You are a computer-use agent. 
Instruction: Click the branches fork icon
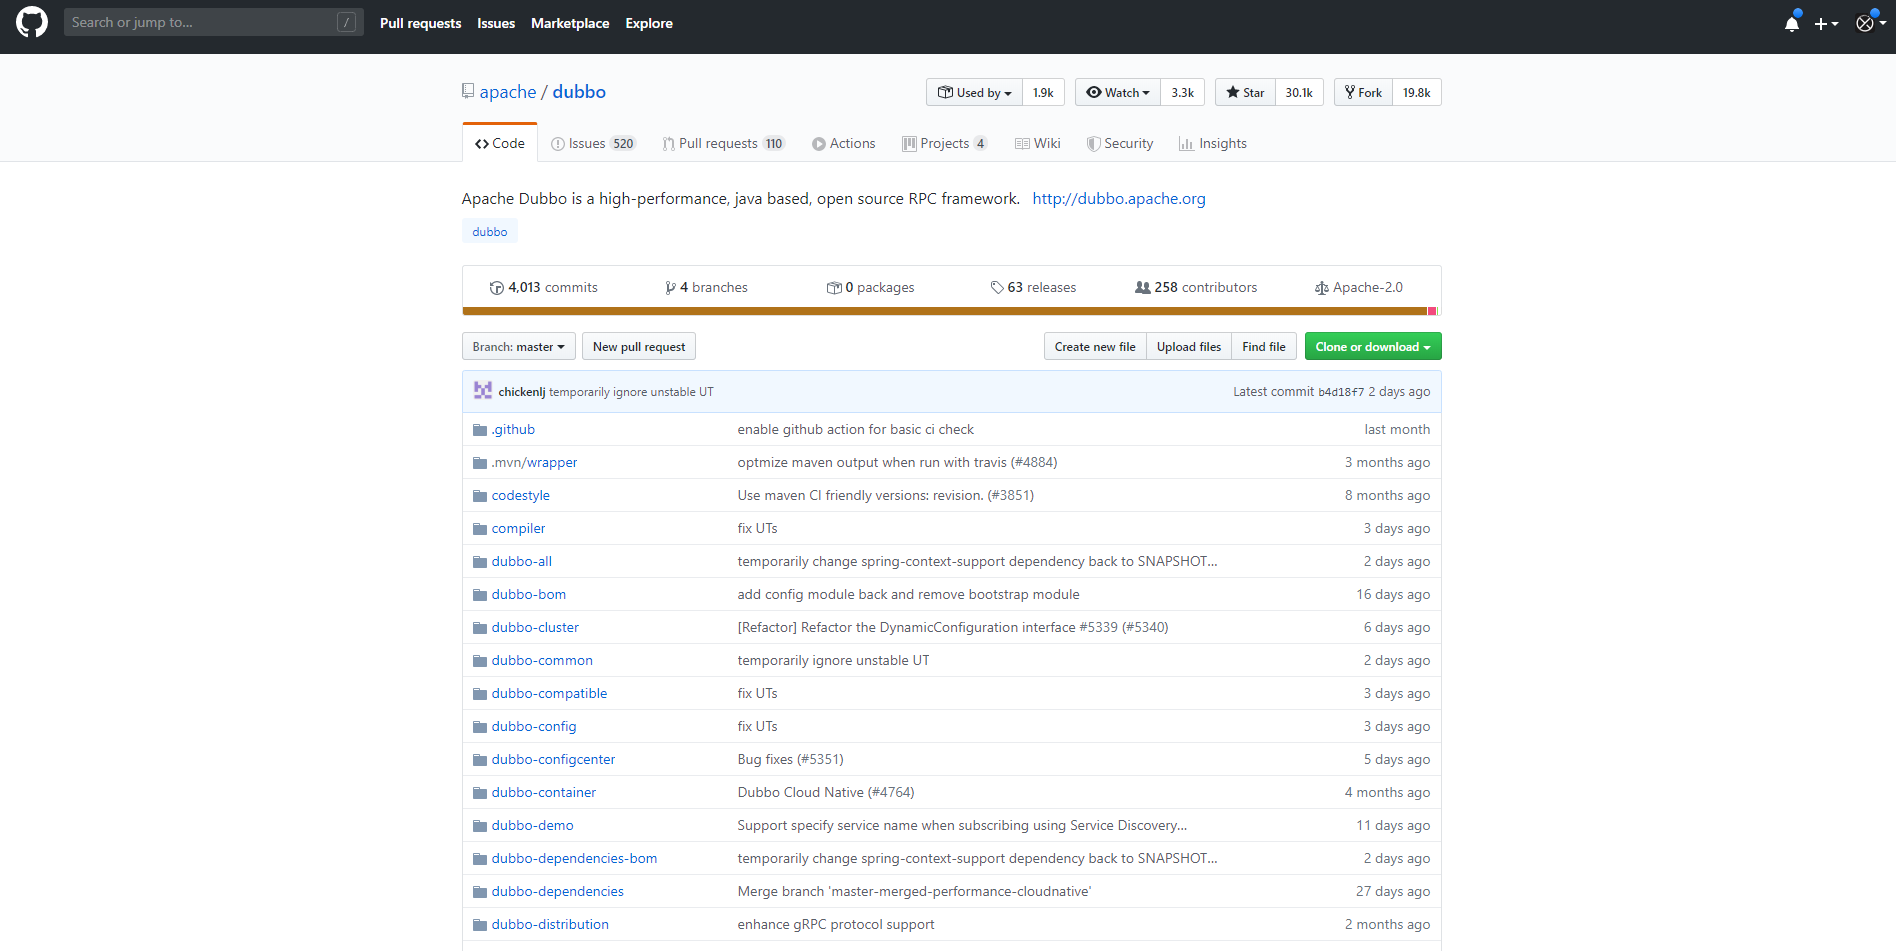pos(670,288)
